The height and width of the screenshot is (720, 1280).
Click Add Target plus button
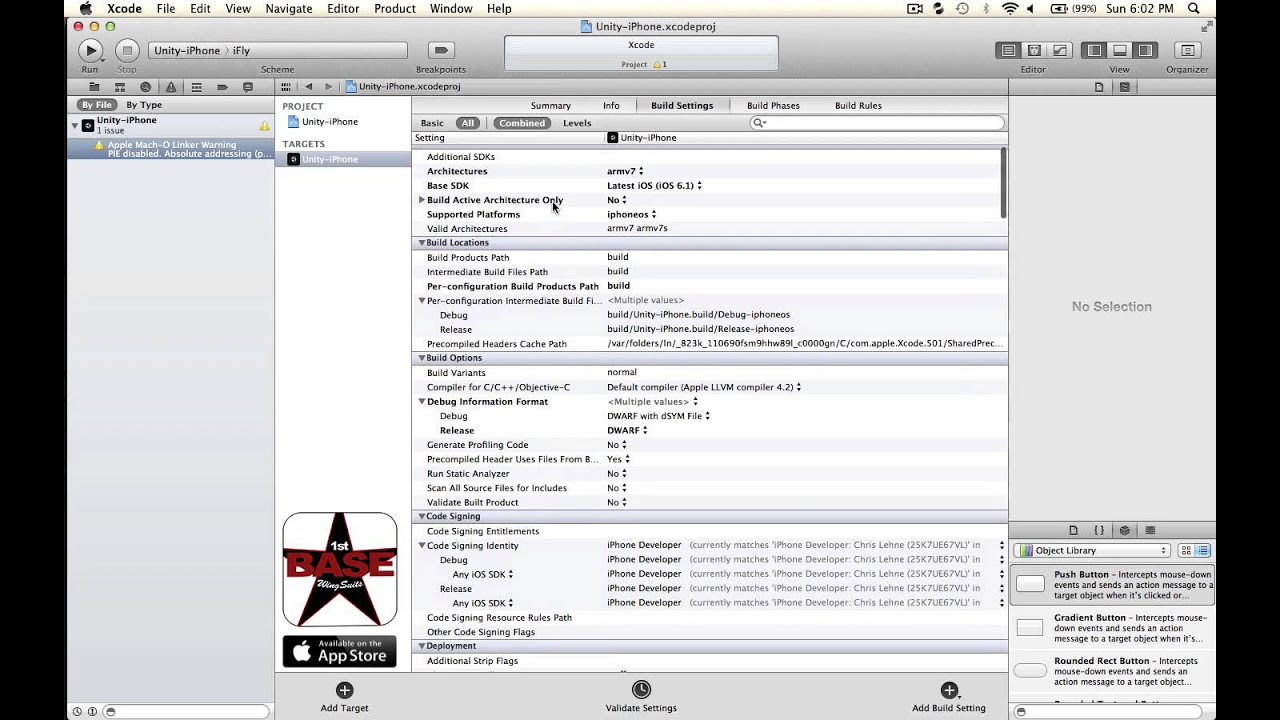[x=344, y=690]
